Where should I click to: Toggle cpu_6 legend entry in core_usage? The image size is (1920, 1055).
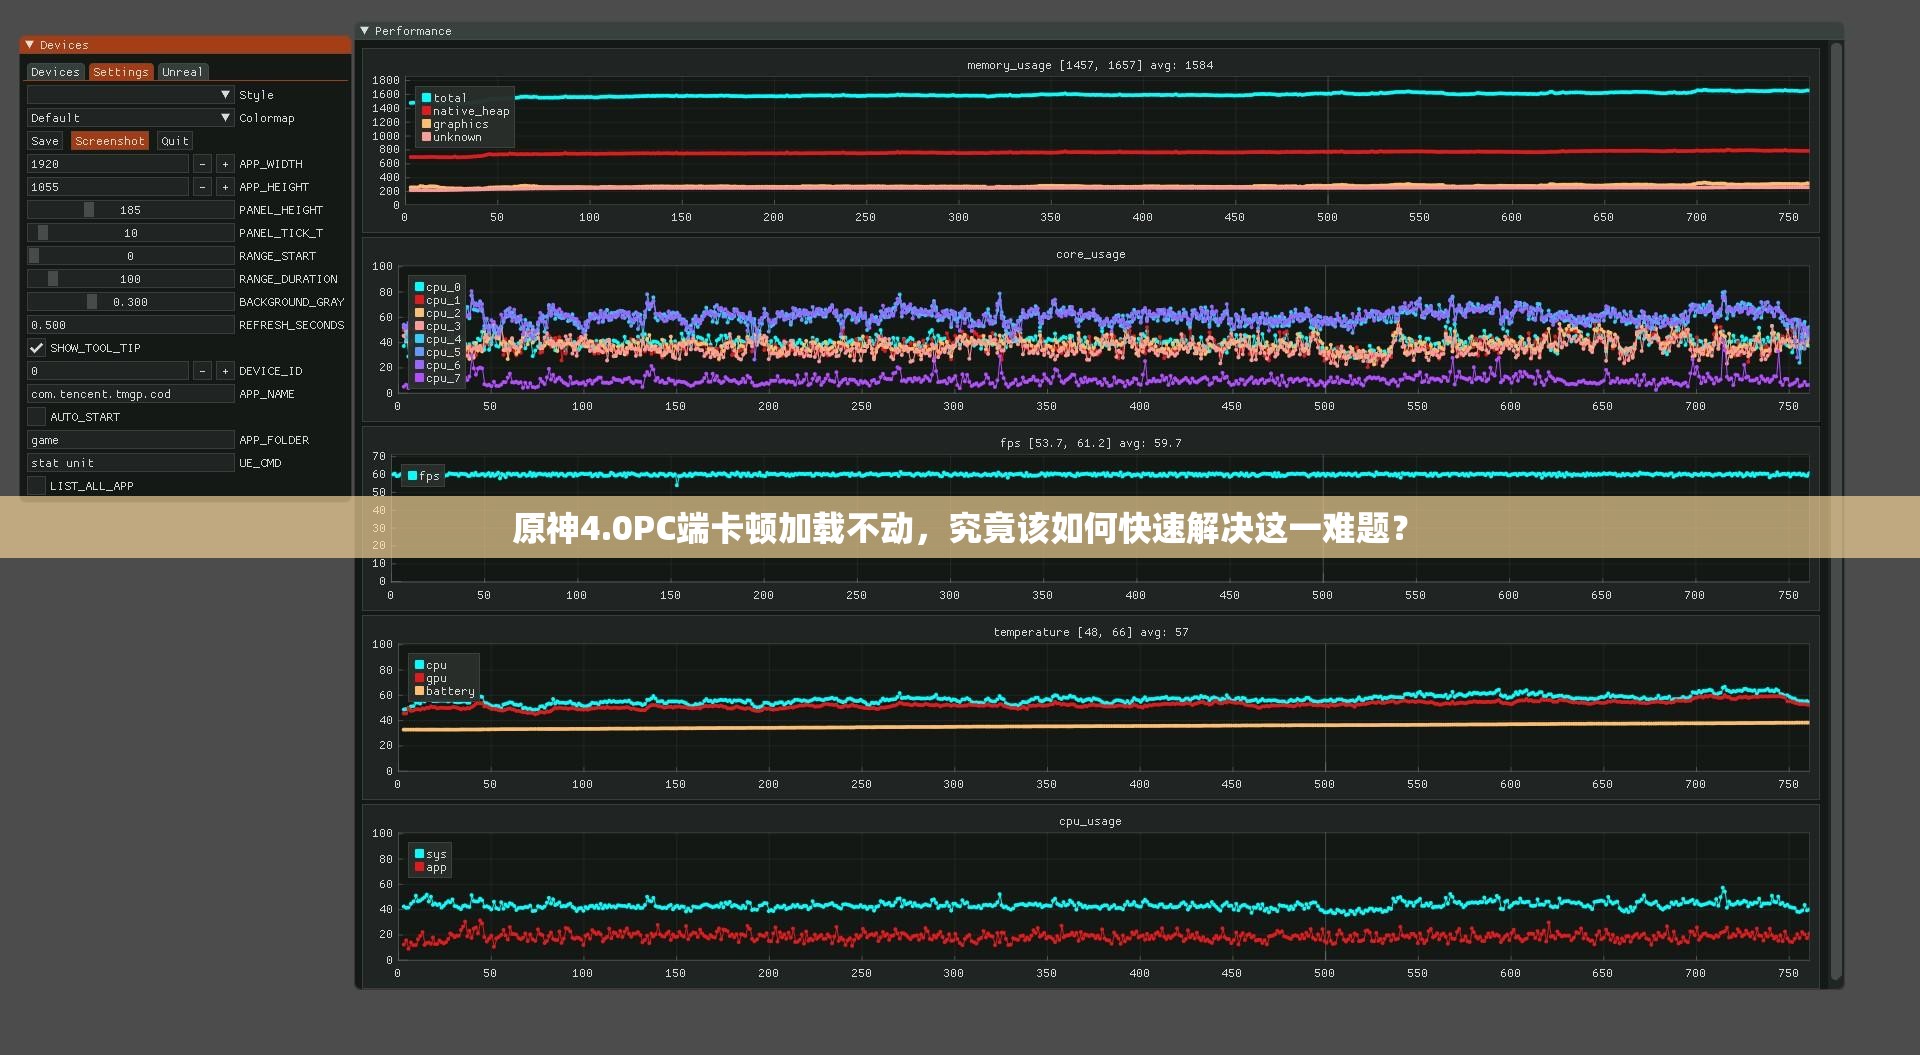coord(437,365)
